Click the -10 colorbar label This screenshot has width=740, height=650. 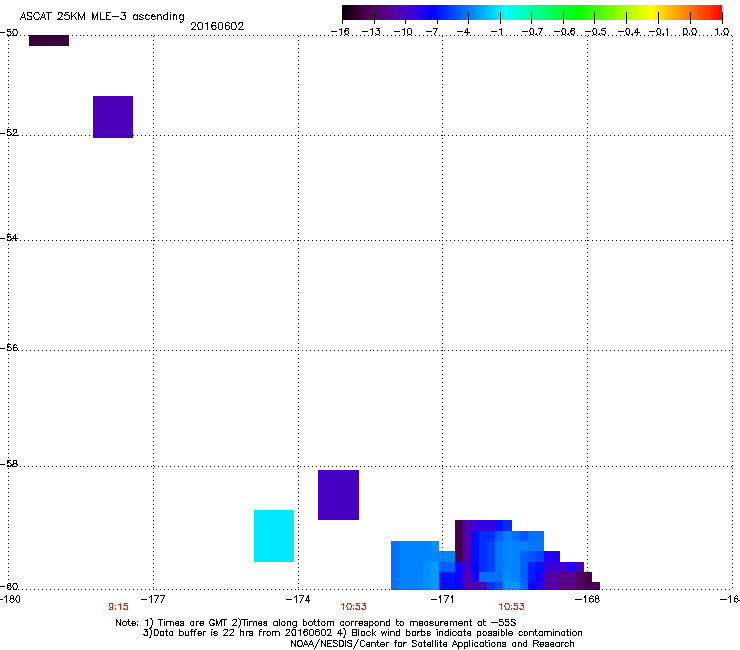pos(403,32)
